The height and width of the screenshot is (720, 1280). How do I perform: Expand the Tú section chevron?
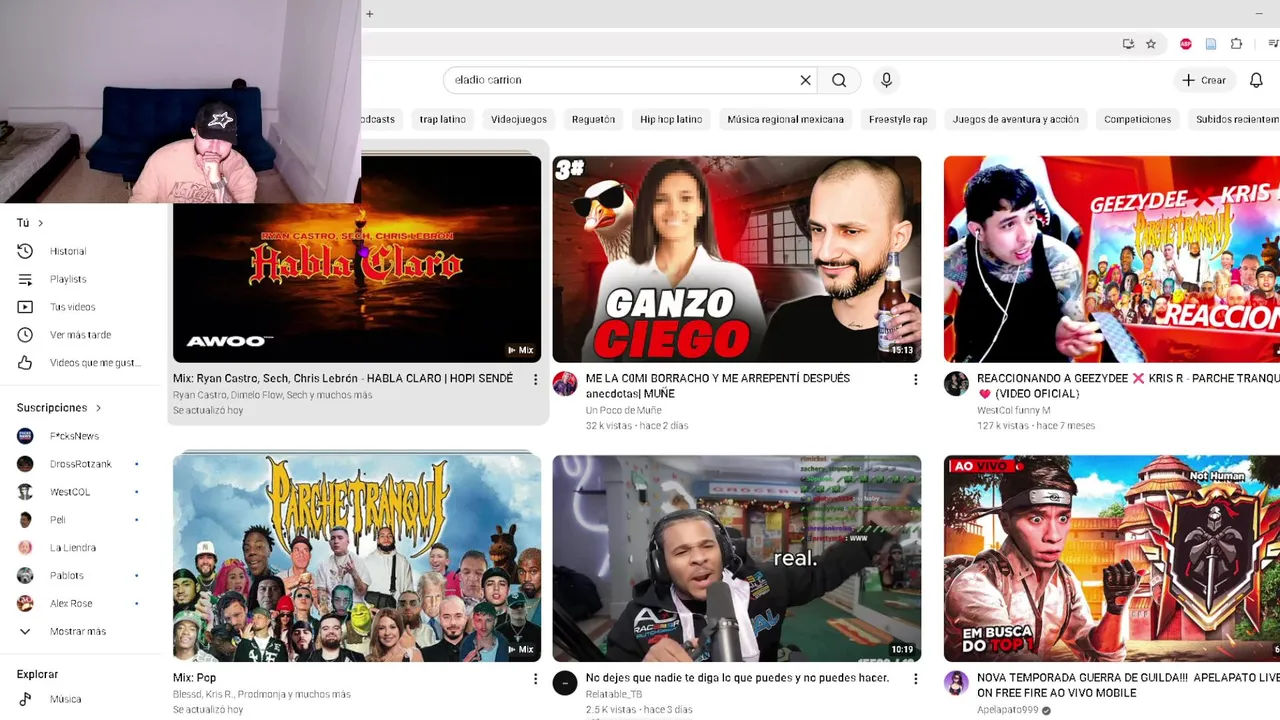pyautogui.click(x=40, y=223)
